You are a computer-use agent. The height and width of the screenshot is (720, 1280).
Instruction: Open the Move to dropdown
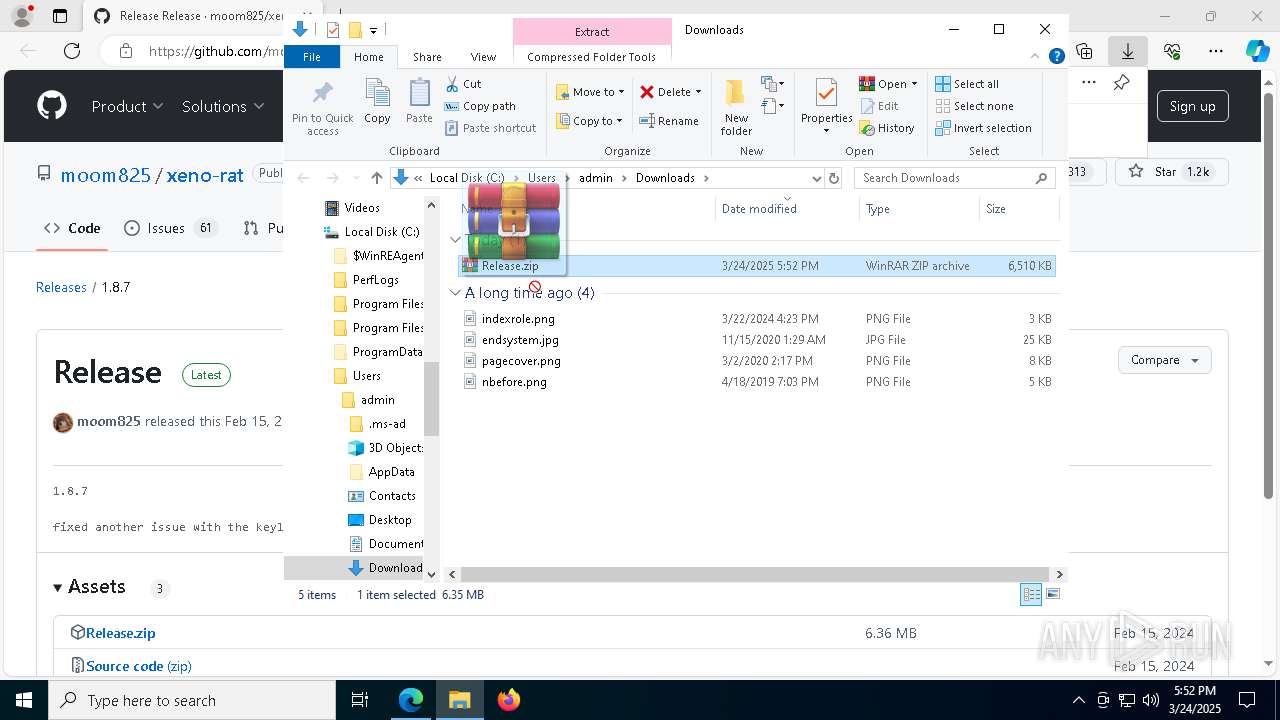[590, 92]
